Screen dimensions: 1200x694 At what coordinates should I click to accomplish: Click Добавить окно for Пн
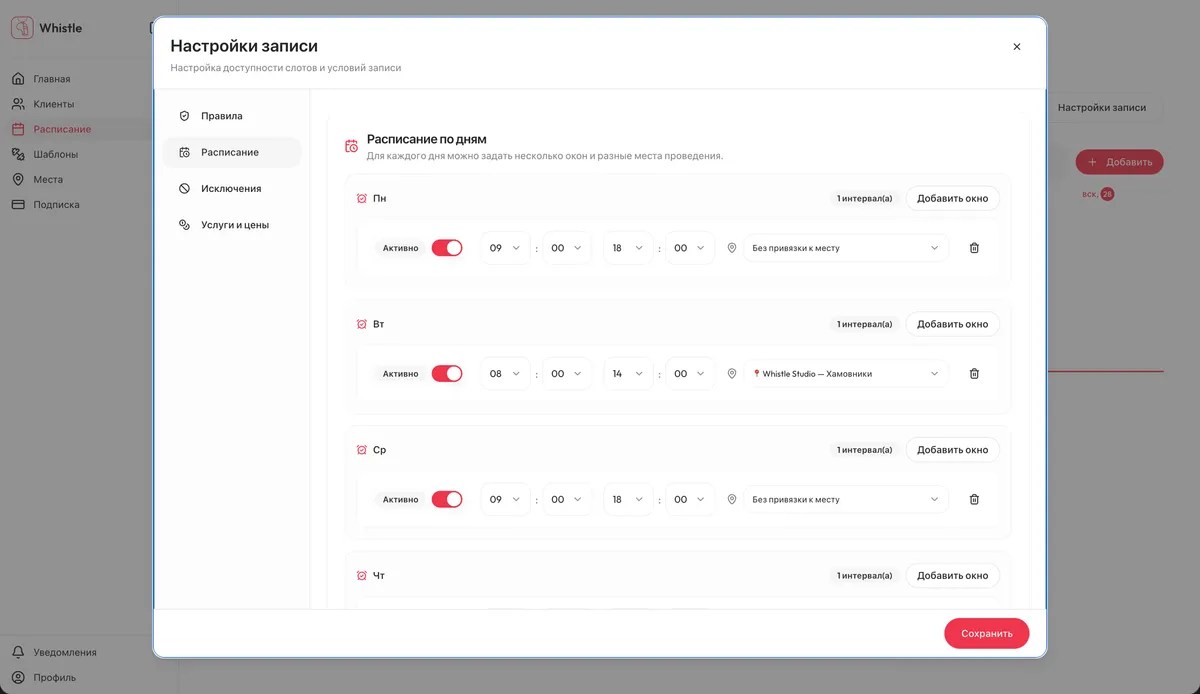point(952,198)
